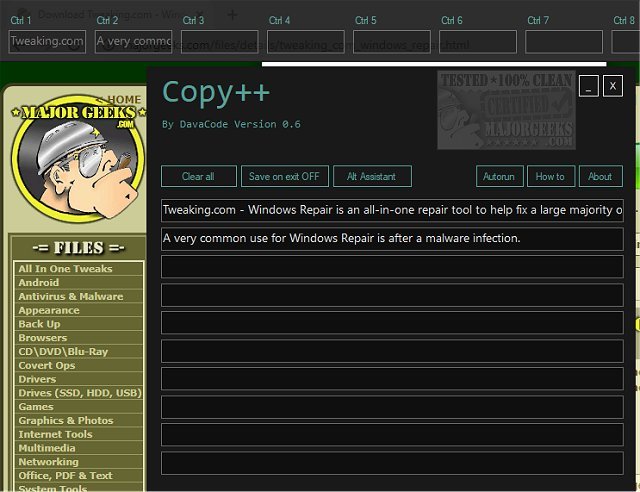The width and height of the screenshot is (640, 492).
Task: Open All In One Tweaks category
Action: tap(78, 269)
